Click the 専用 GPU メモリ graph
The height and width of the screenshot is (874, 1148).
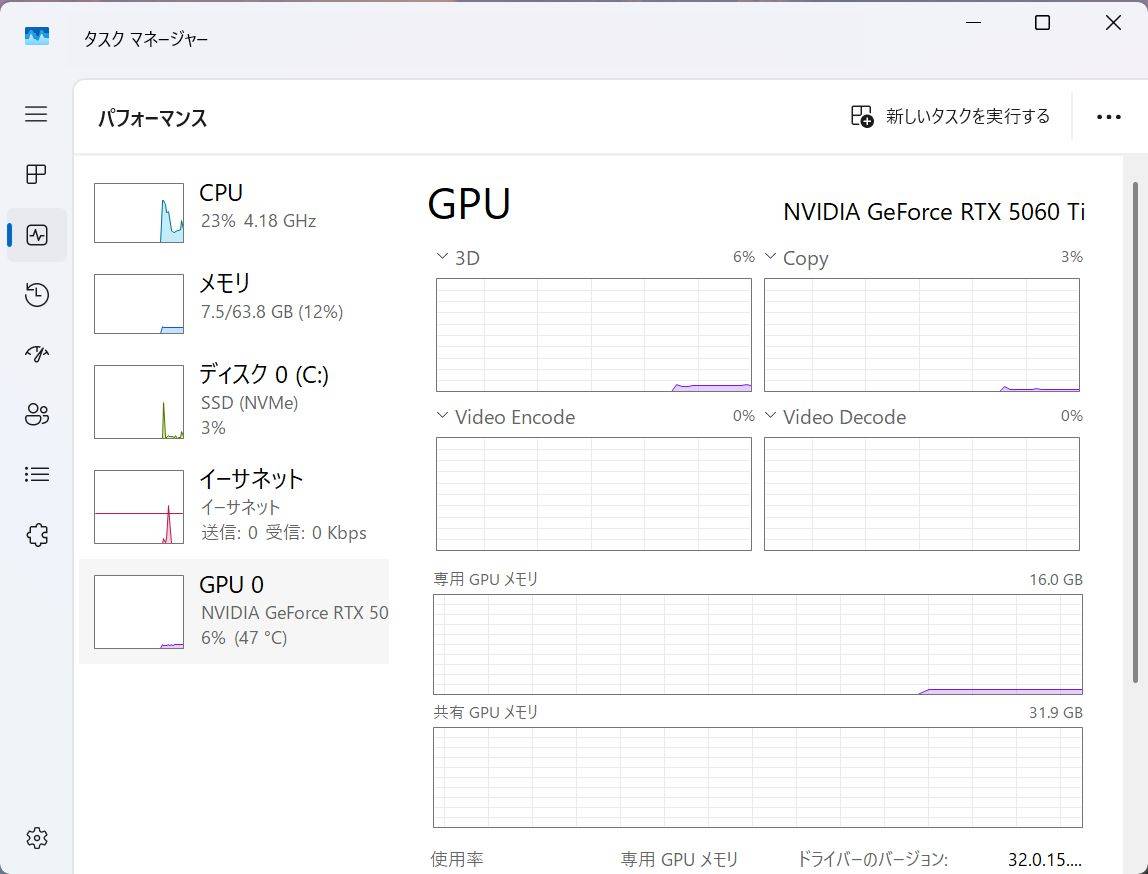pos(758,644)
